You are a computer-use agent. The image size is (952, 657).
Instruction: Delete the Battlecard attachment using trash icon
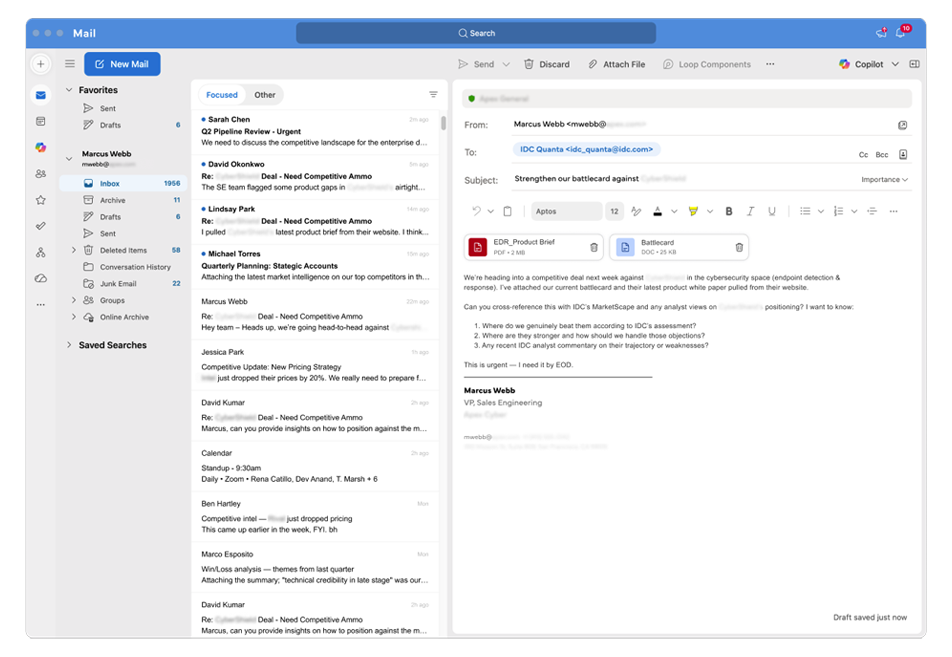[739, 247]
